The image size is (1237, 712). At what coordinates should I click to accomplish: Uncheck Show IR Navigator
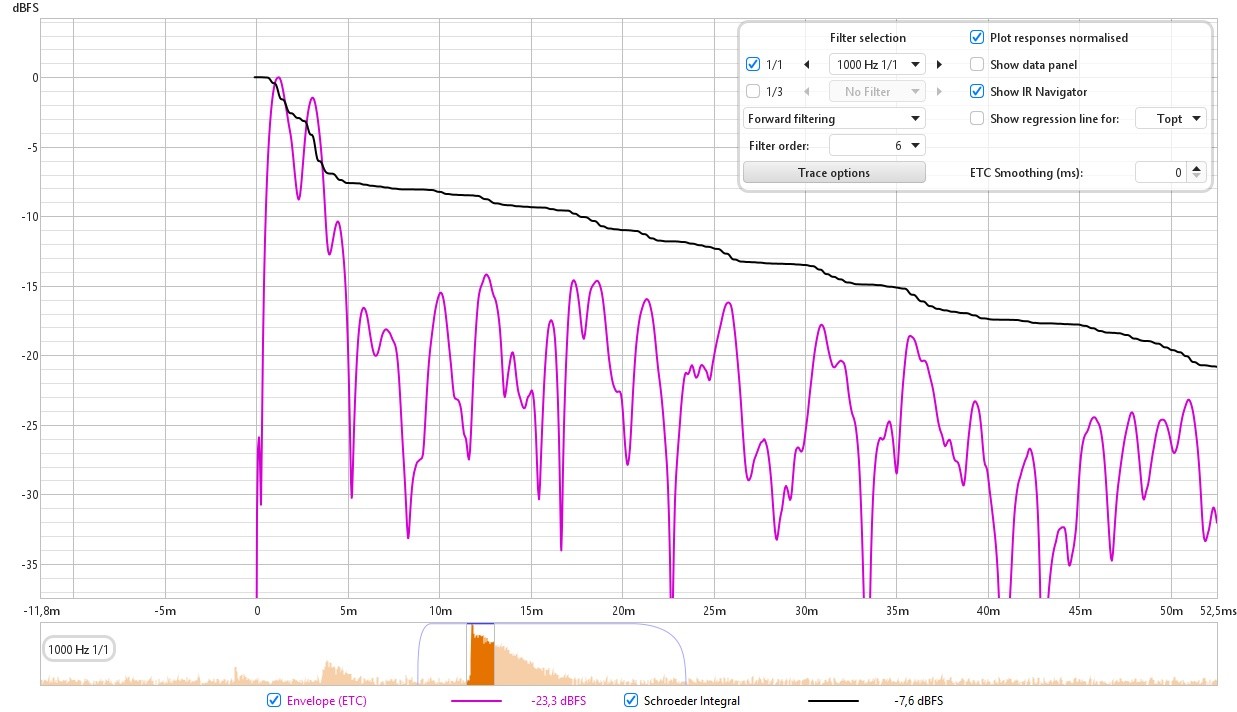(977, 92)
